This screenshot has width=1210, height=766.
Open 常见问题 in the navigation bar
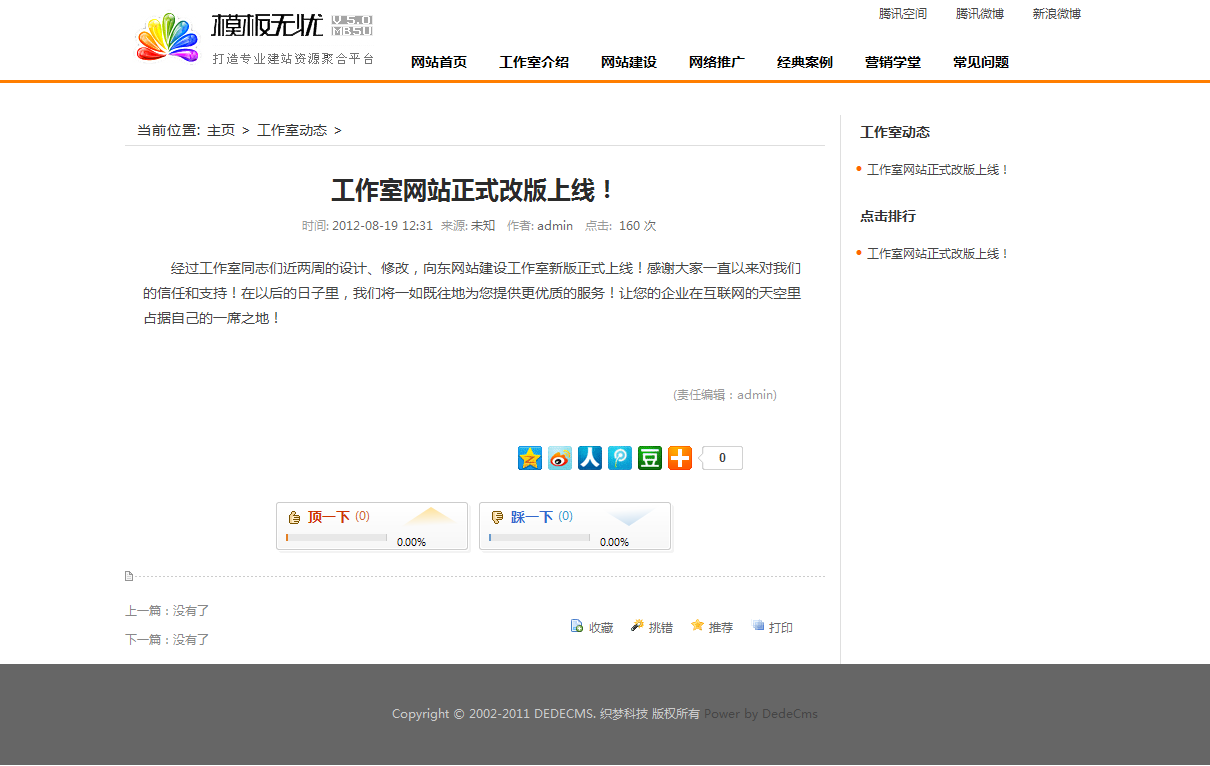pos(981,62)
